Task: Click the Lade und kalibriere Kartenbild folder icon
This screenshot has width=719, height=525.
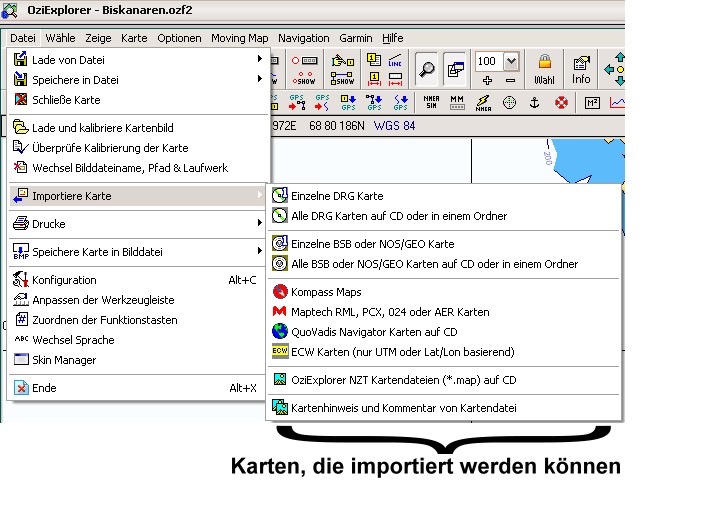Action: (x=20, y=127)
